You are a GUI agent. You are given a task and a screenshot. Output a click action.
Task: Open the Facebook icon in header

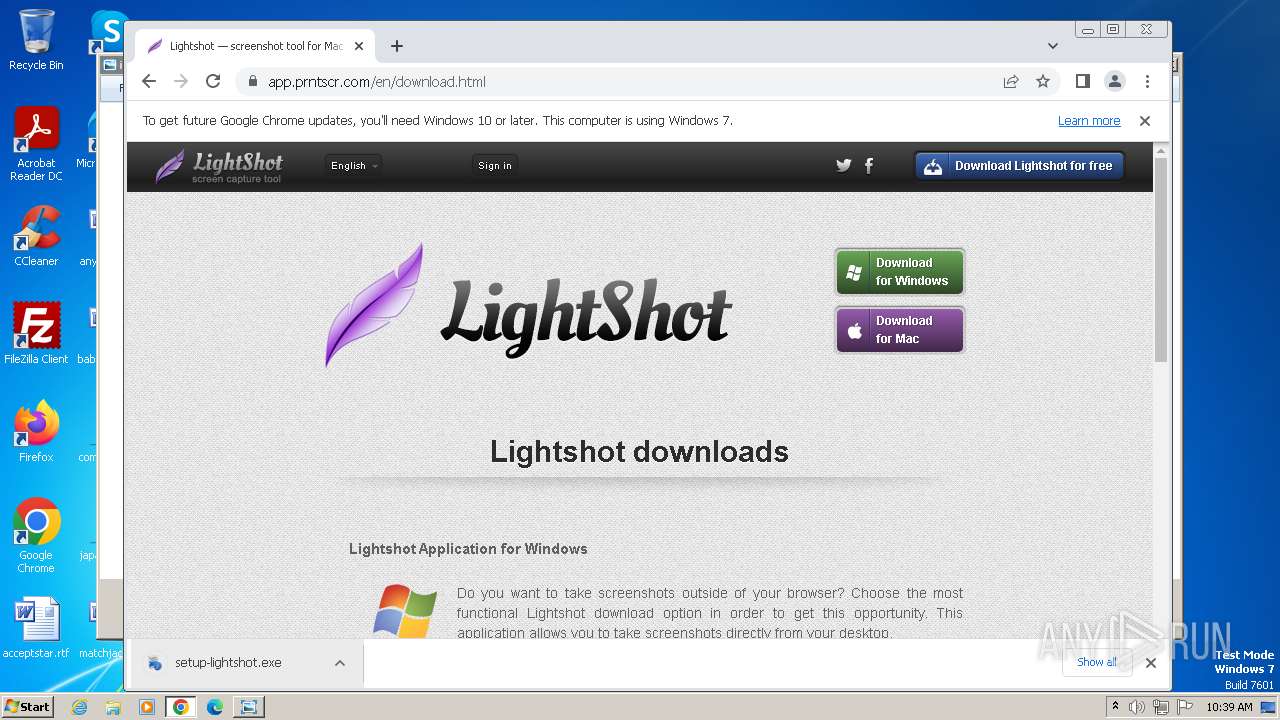click(869, 166)
